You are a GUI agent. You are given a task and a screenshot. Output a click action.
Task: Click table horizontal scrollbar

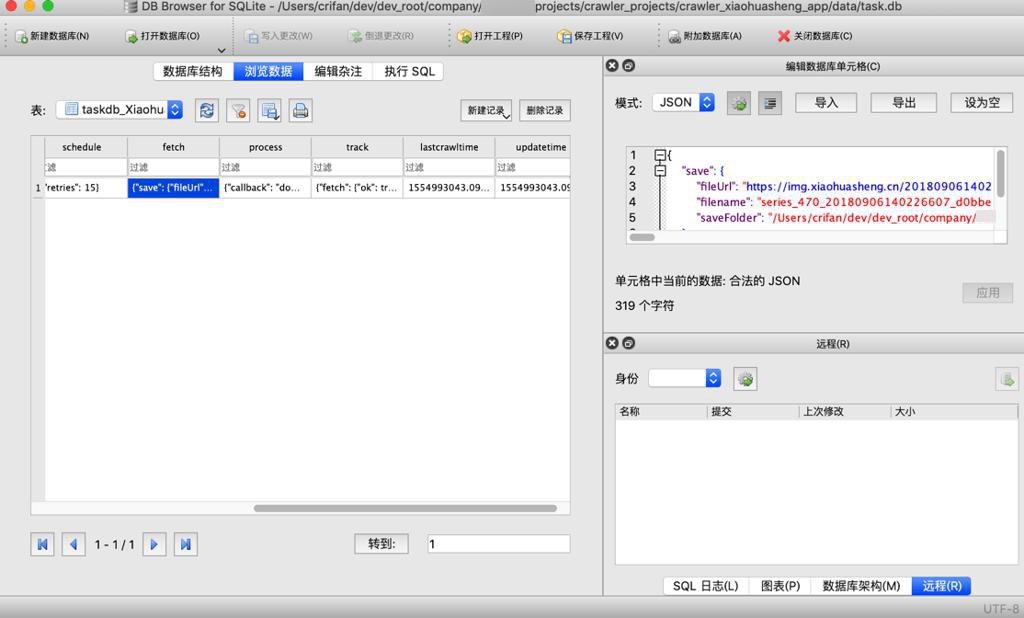(x=405, y=508)
